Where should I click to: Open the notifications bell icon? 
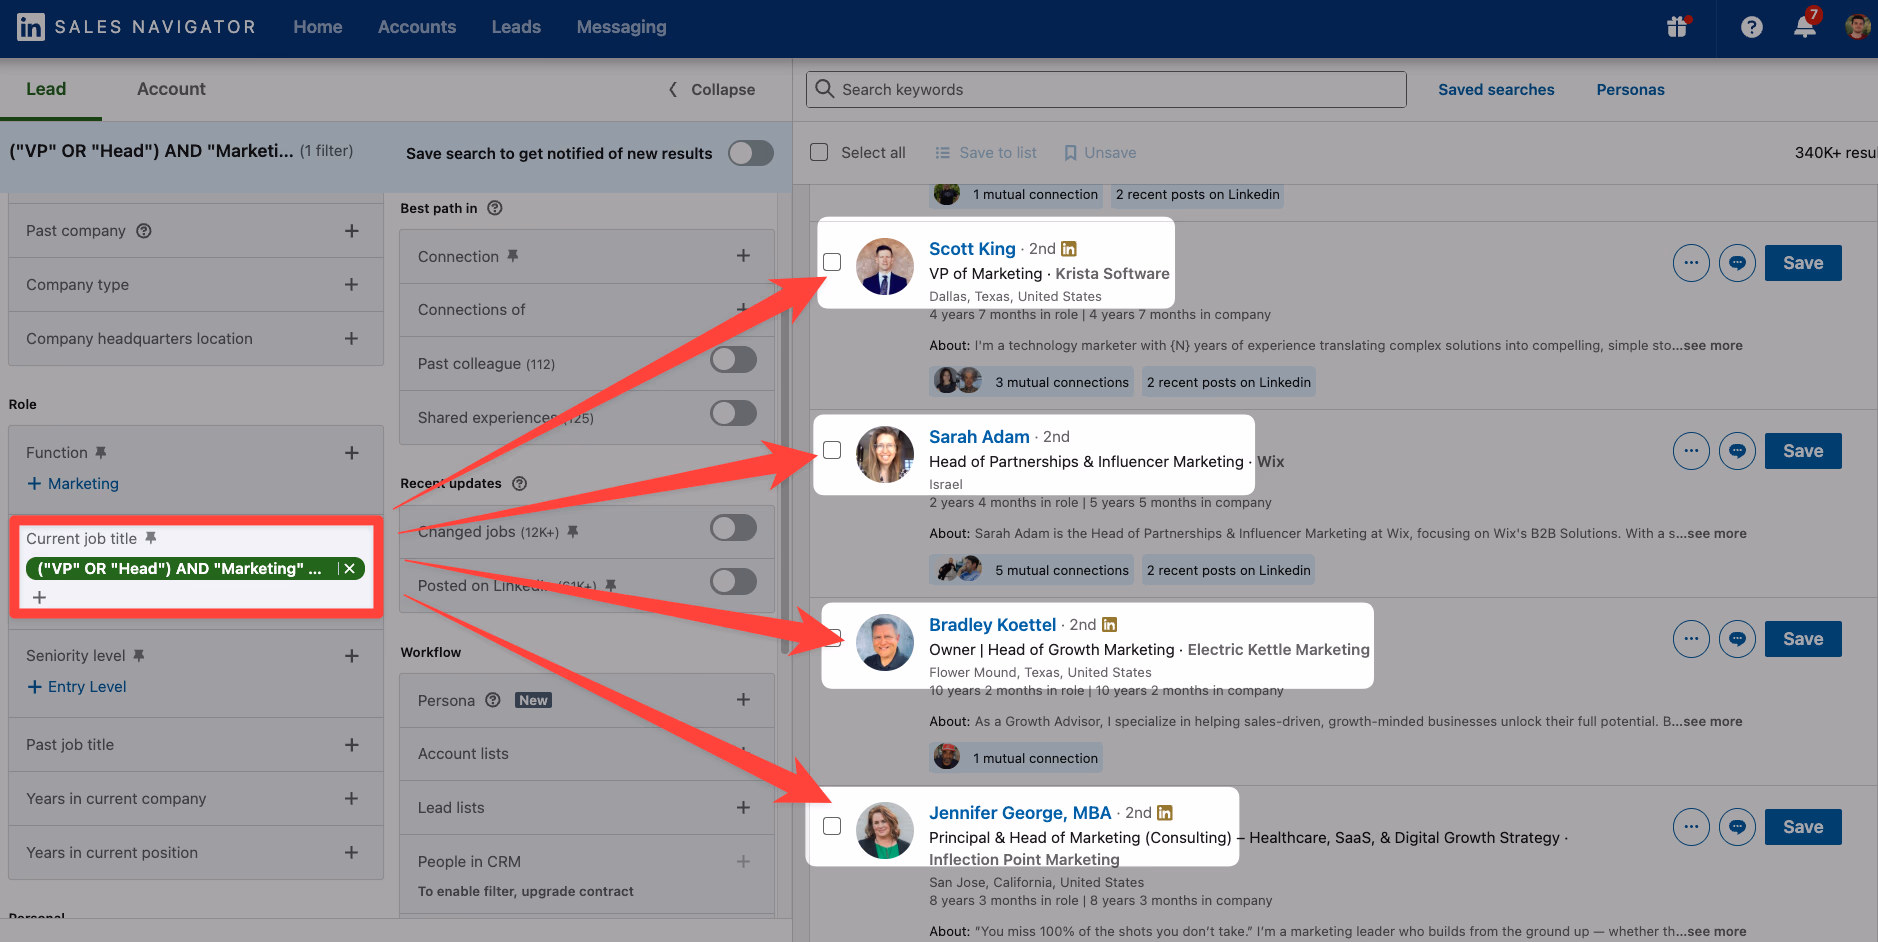1805,27
